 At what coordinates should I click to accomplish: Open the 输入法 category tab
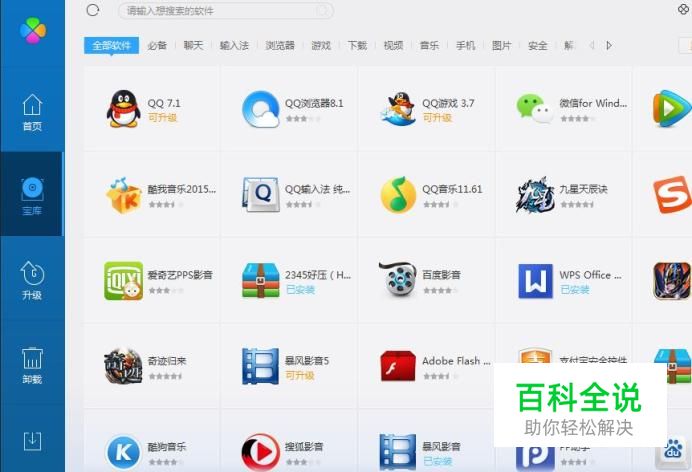tap(234, 45)
